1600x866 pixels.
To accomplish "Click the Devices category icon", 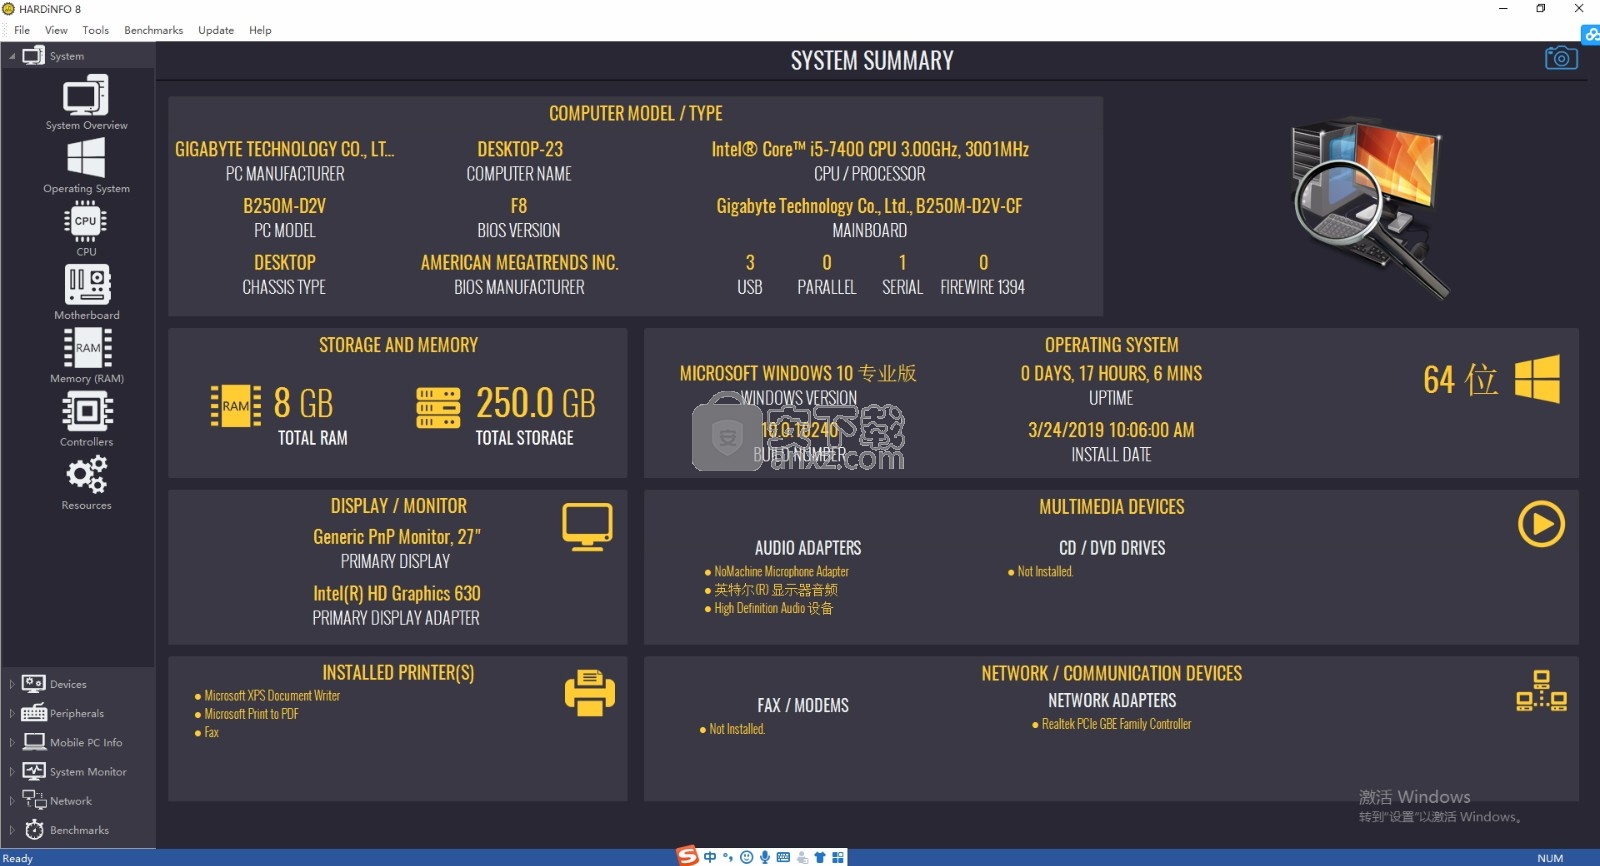I will pyautogui.click(x=34, y=684).
